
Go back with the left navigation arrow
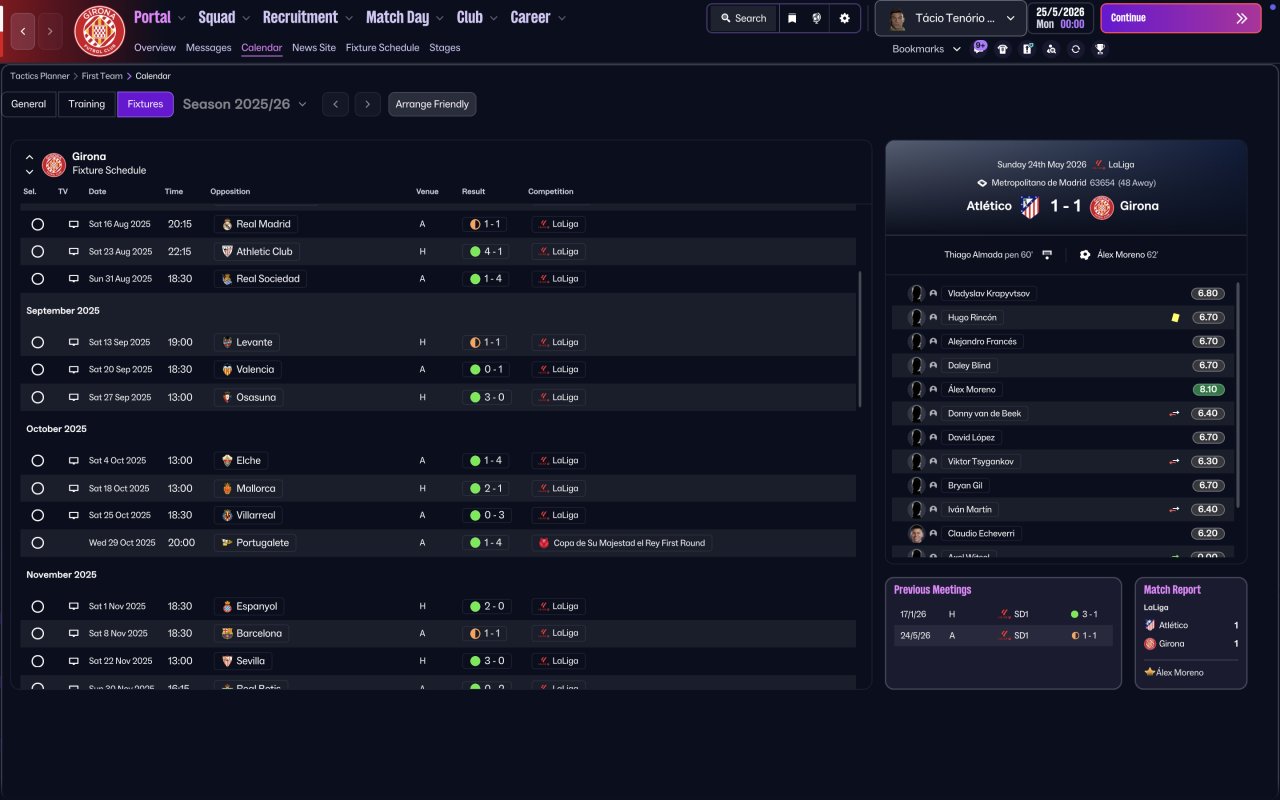(x=24, y=31)
